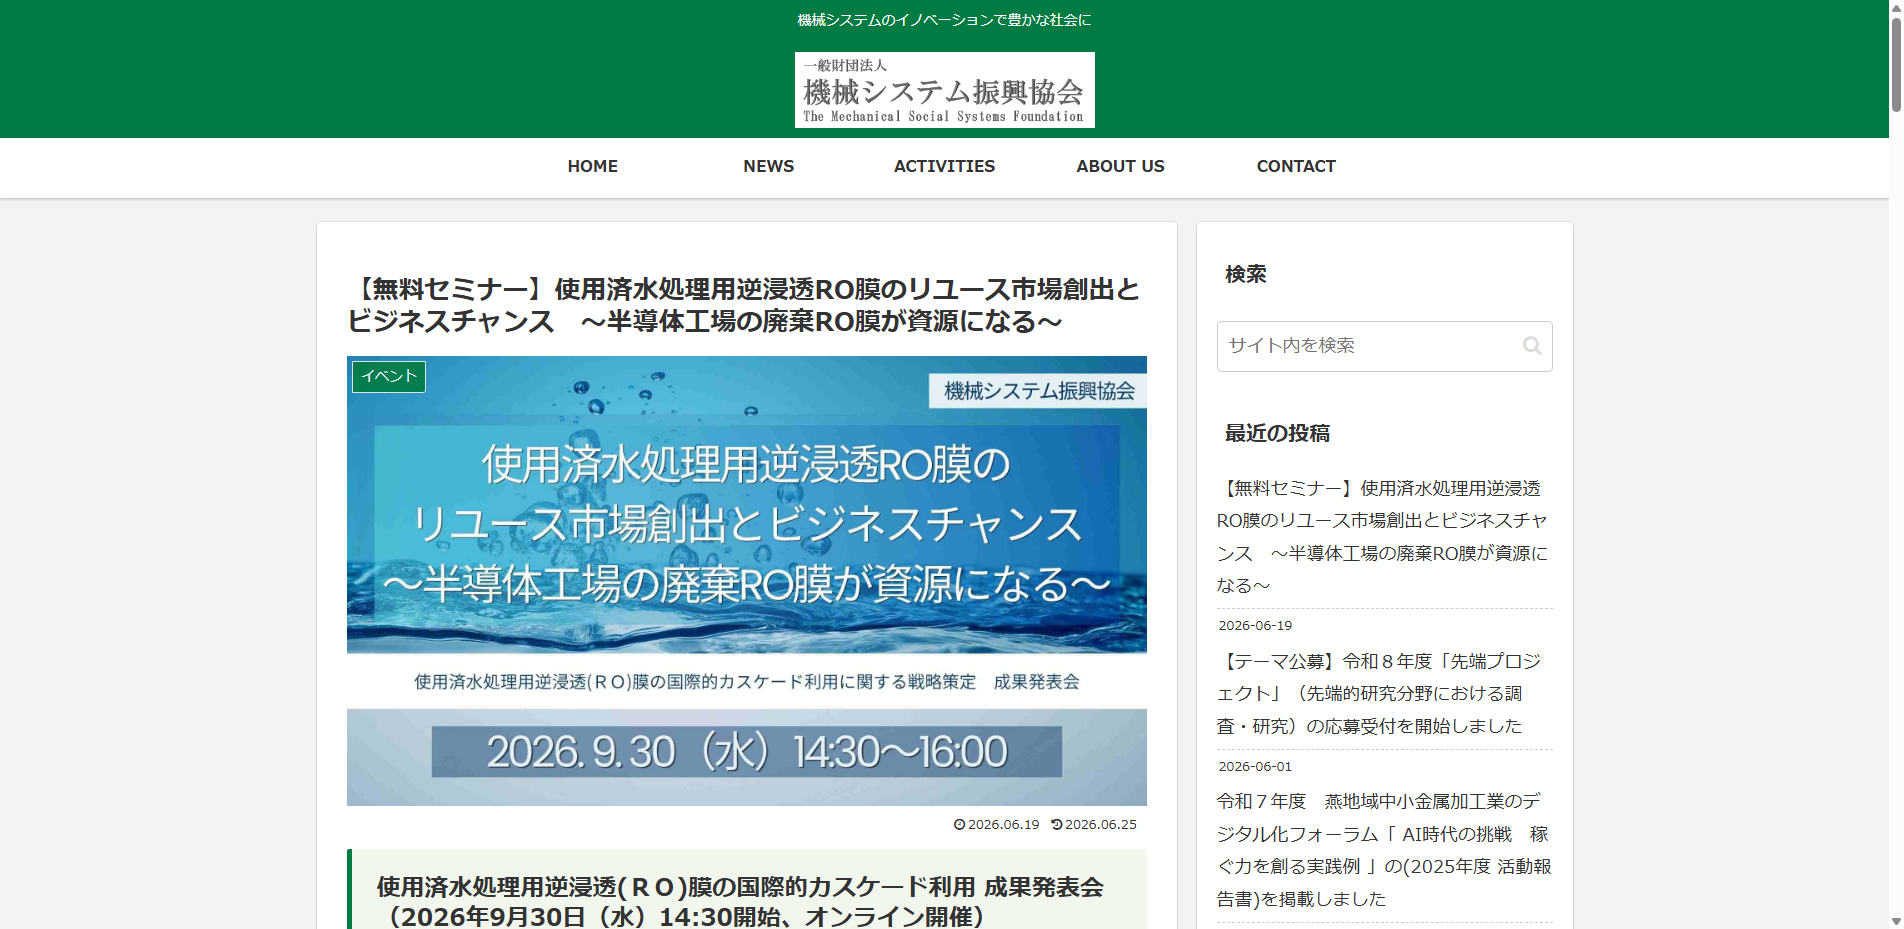Click the updated date 2026.06.25
Viewport: 1904px width, 929px height.
click(1095, 824)
